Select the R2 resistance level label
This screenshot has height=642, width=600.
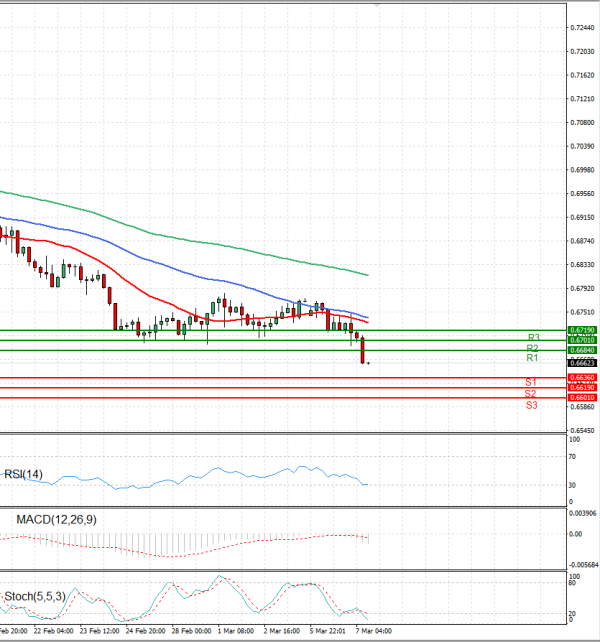pyautogui.click(x=534, y=347)
